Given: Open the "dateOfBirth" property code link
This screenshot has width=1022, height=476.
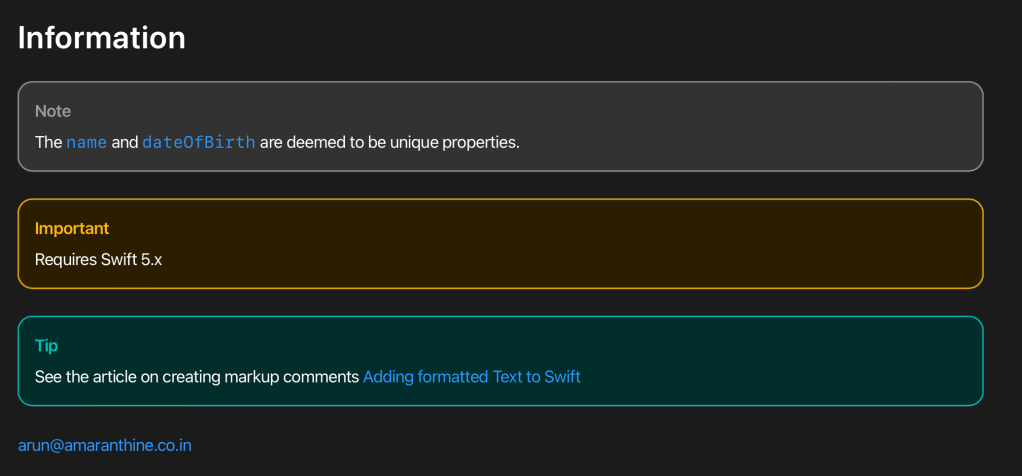Looking at the screenshot, I should pyautogui.click(x=199, y=142).
